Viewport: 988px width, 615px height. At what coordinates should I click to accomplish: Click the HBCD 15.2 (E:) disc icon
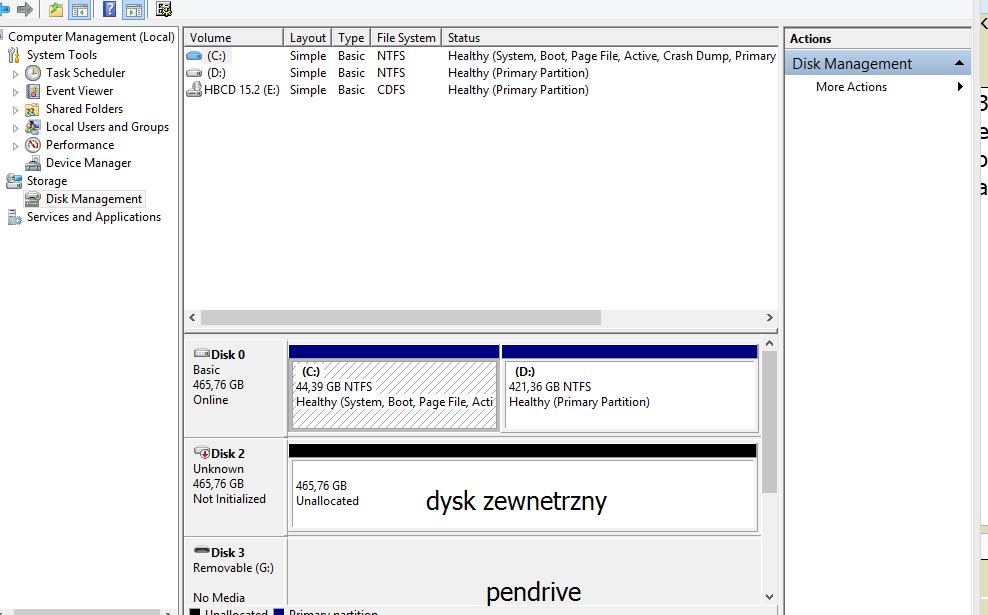tap(193, 90)
